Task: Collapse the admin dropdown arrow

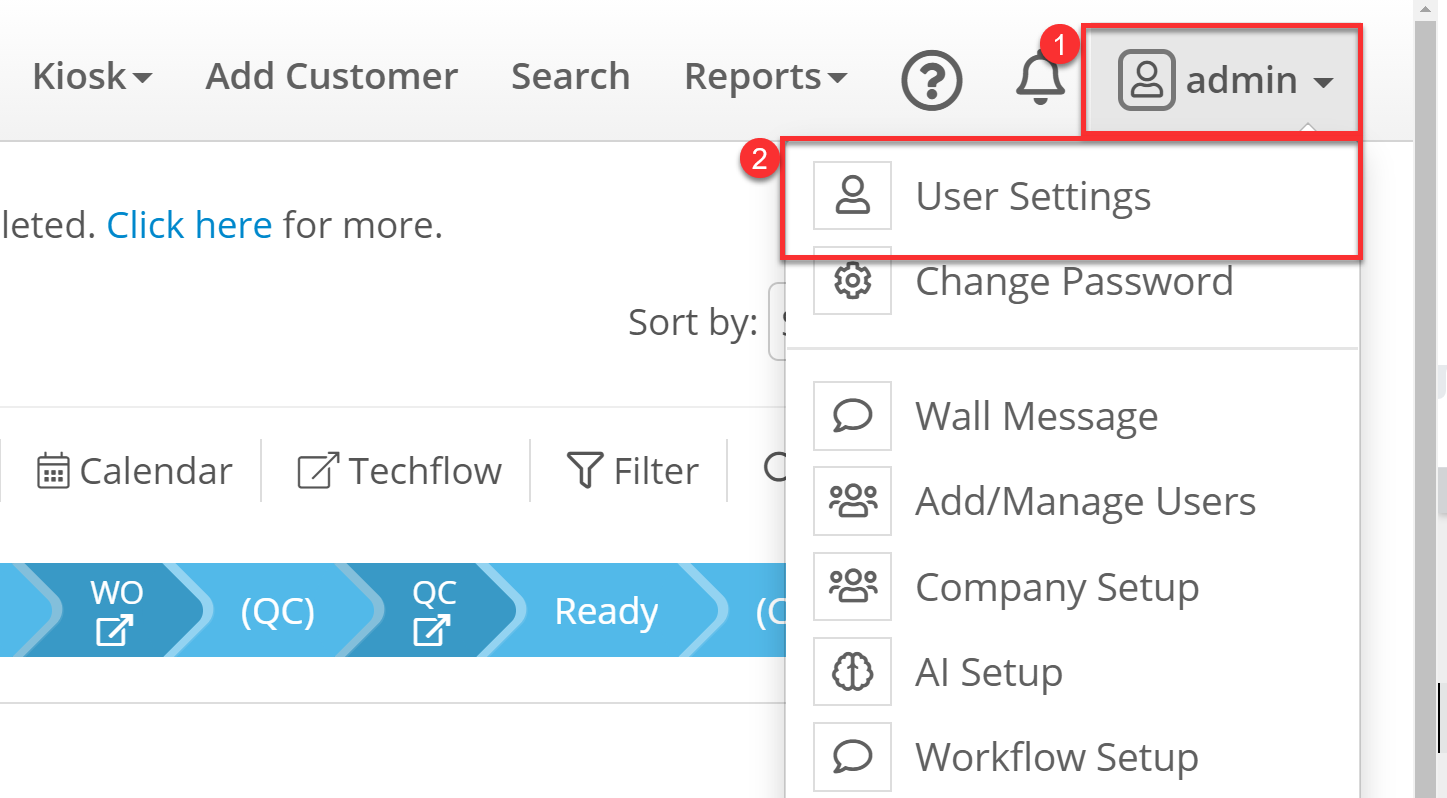Action: coord(1323,83)
